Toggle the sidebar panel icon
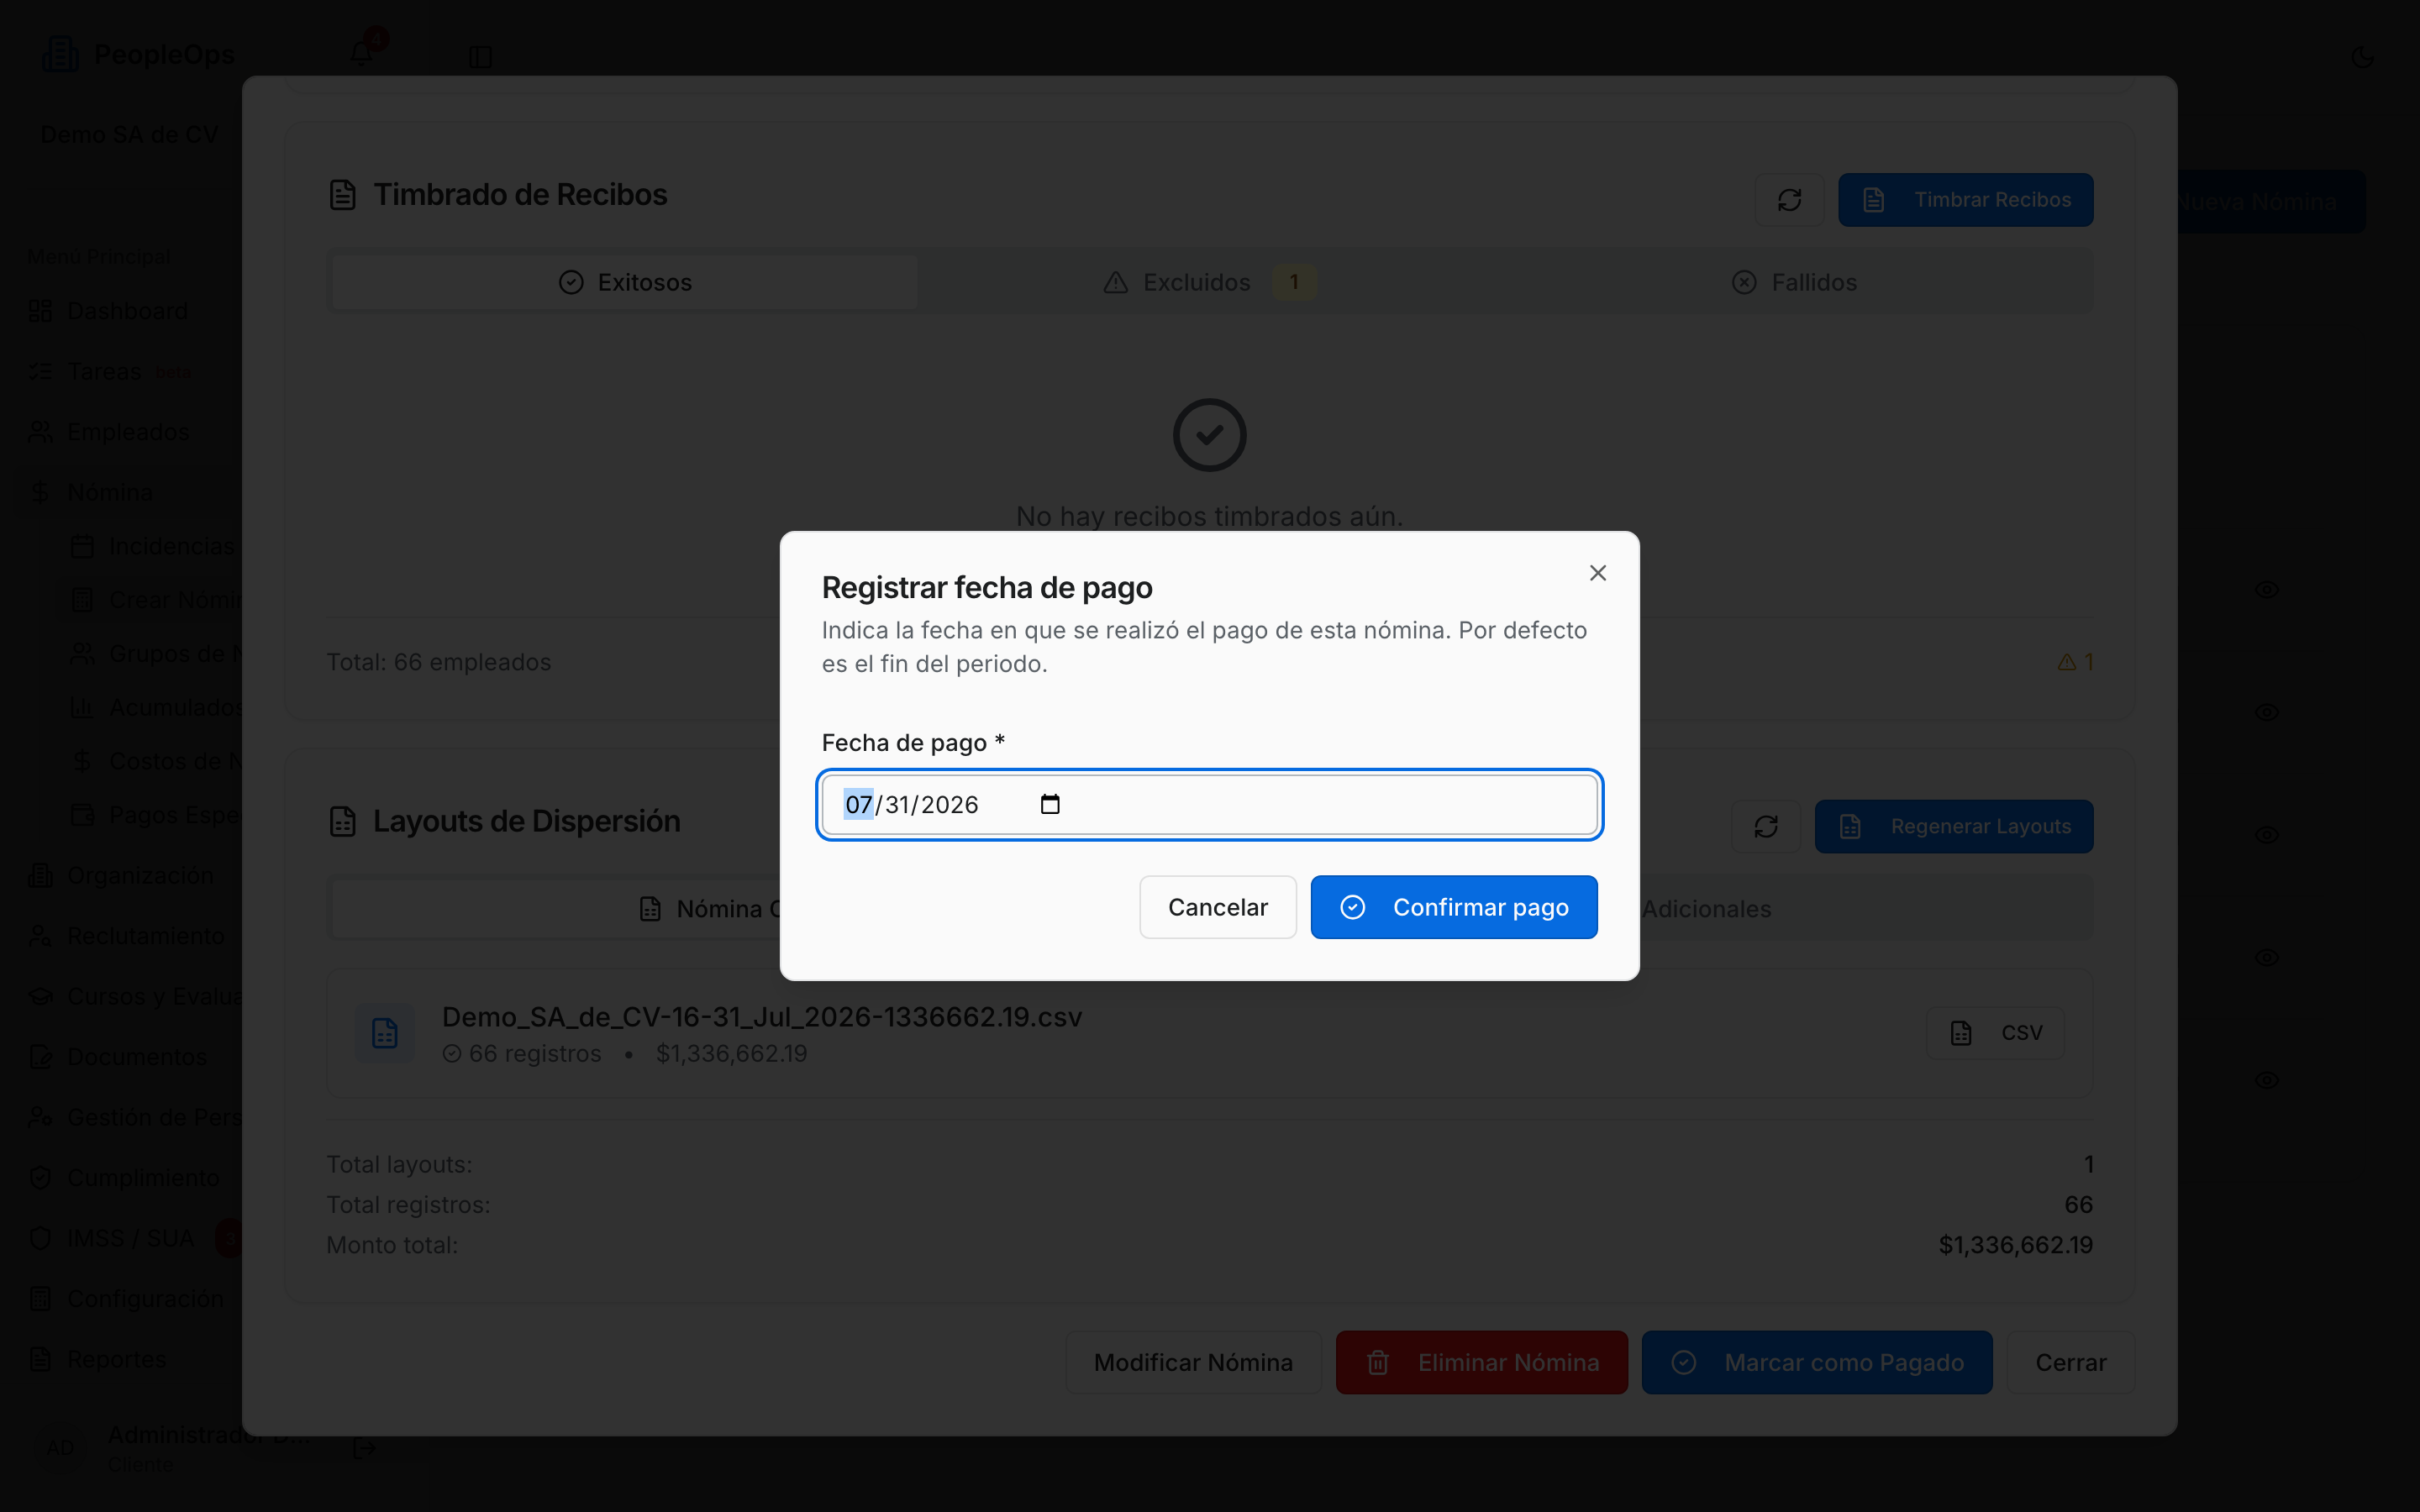Viewport: 2420px width, 1512px height. point(481,57)
